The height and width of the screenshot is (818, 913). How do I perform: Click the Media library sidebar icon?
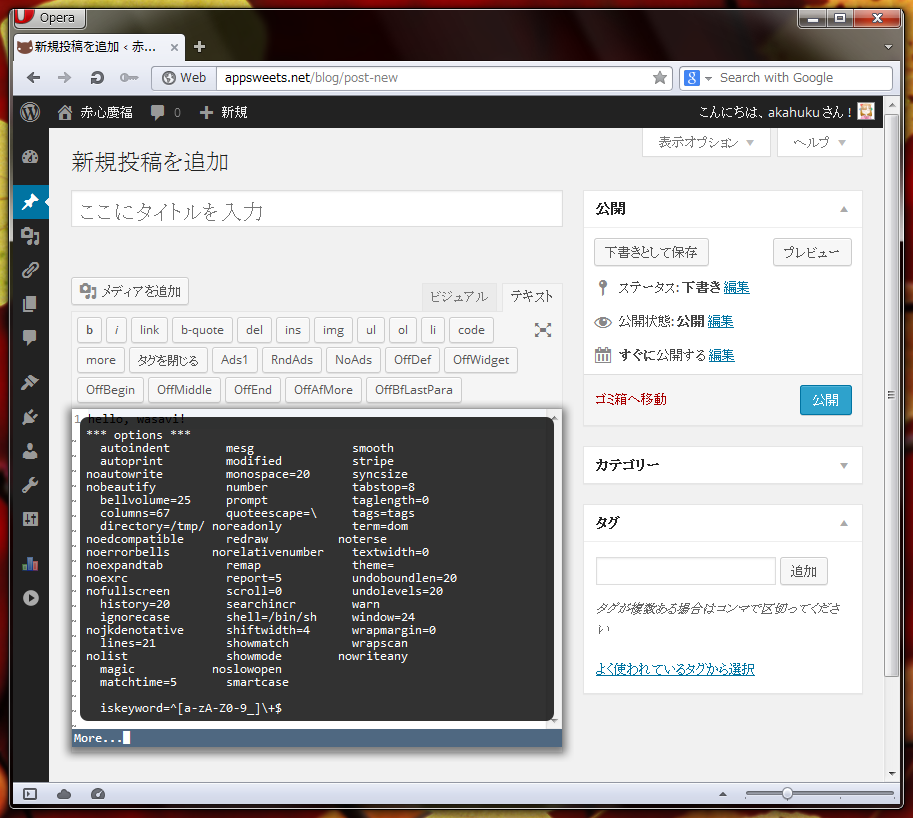[x=30, y=236]
